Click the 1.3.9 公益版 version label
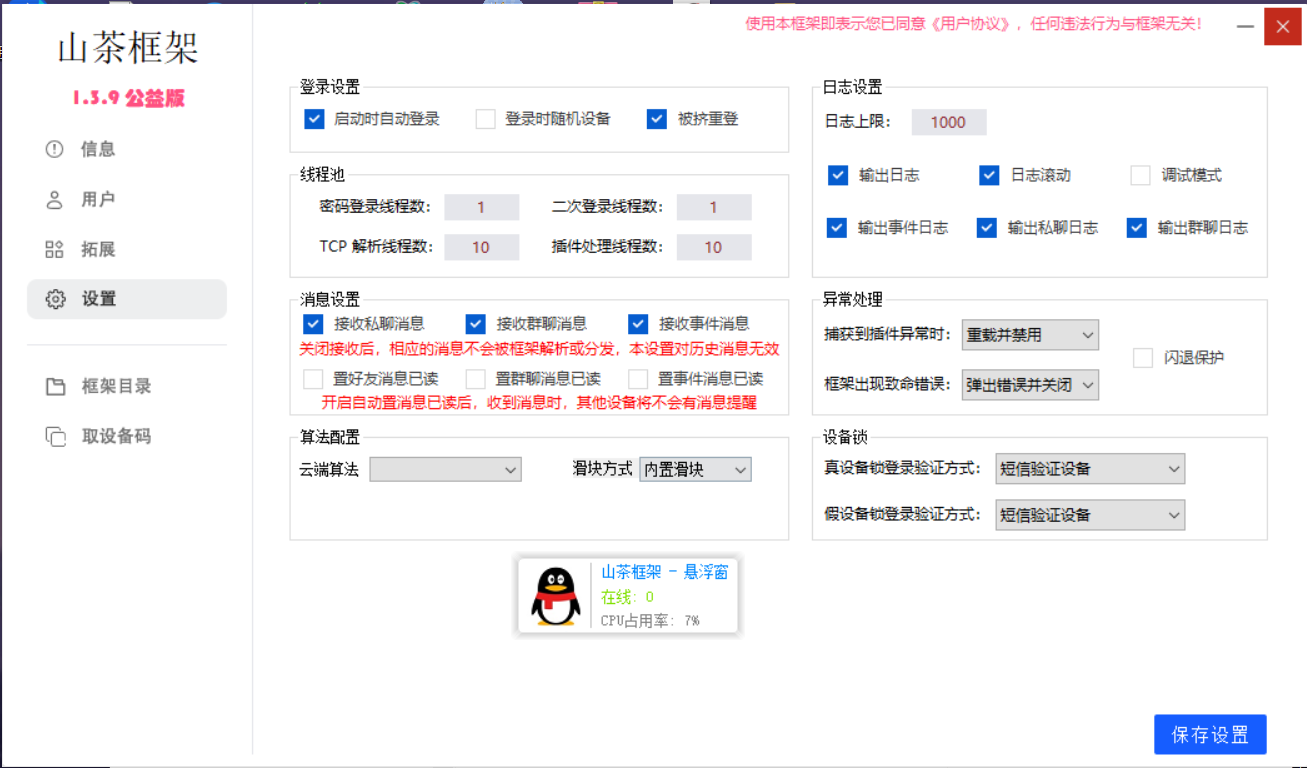The image size is (1307, 768). tap(128, 98)
